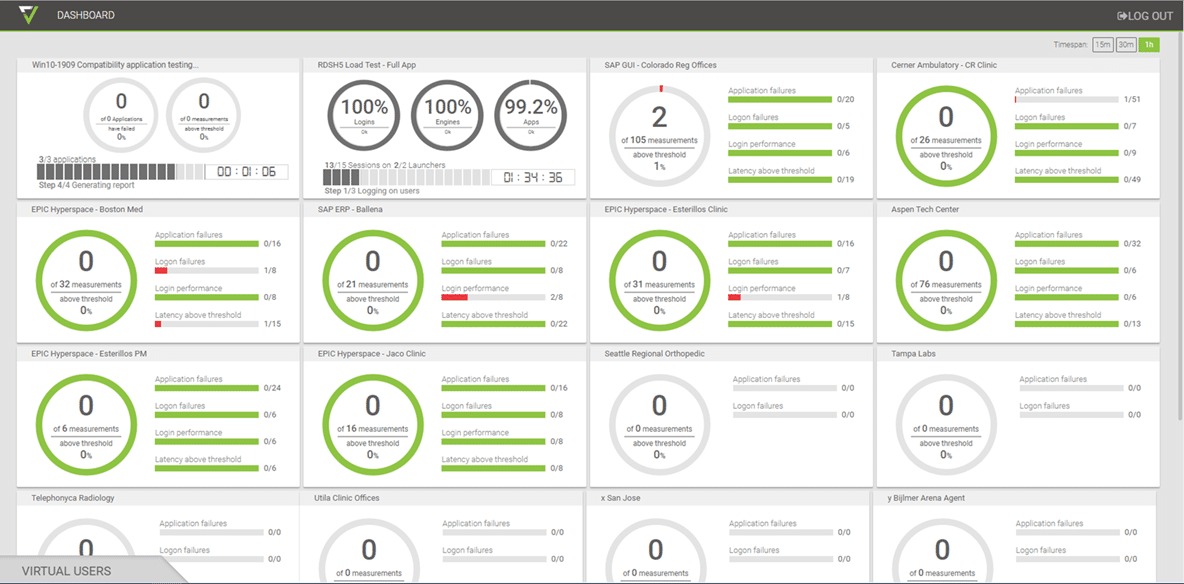The image size is (1184, 584).
Task: Open the VIRTUAL USERS tab
Action: click(x=66, y=571)
